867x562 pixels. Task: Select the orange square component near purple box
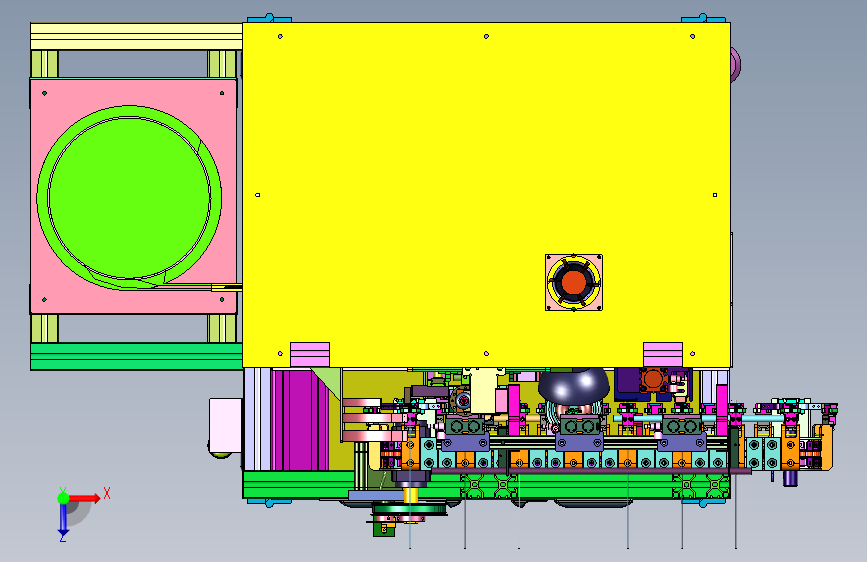[x=652, y=379]
